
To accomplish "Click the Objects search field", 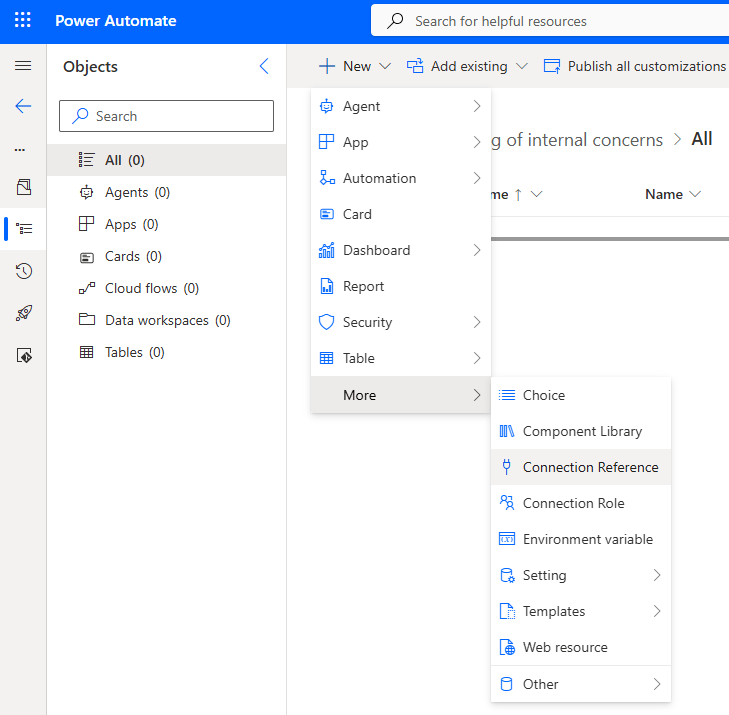I will coord(167,116).
